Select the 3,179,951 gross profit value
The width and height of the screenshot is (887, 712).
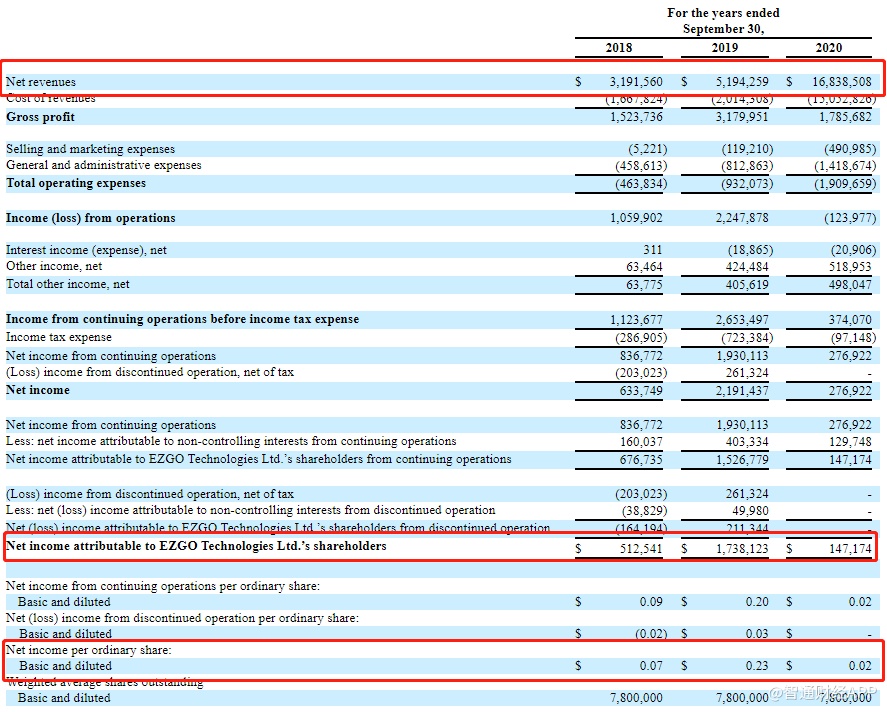739,117
